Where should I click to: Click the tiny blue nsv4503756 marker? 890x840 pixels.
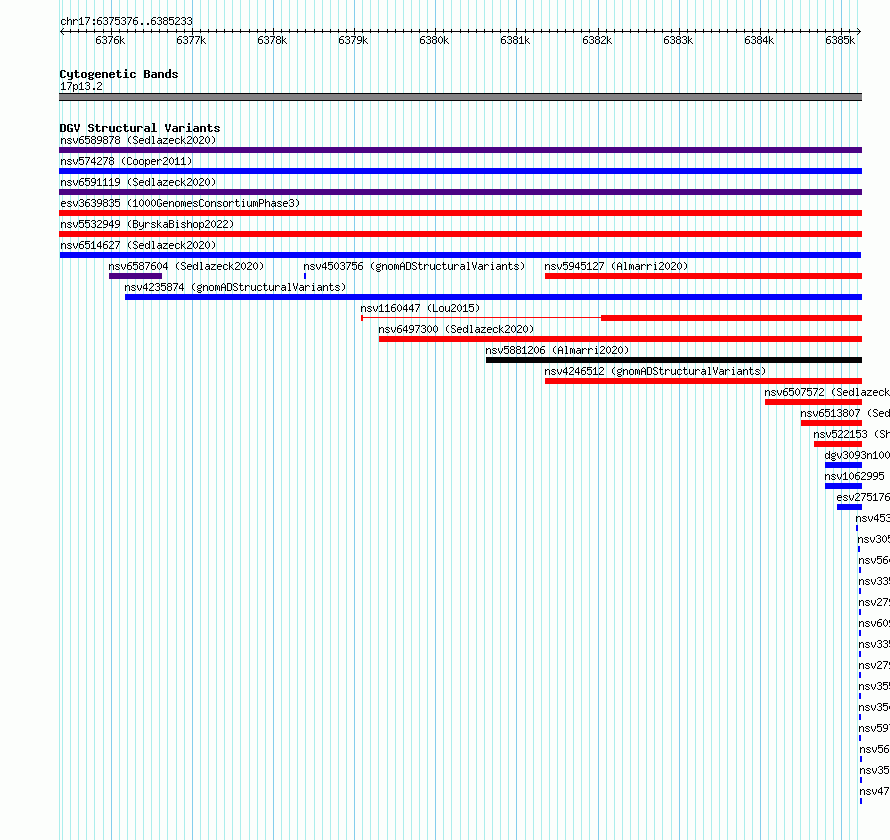coord(305,276)
